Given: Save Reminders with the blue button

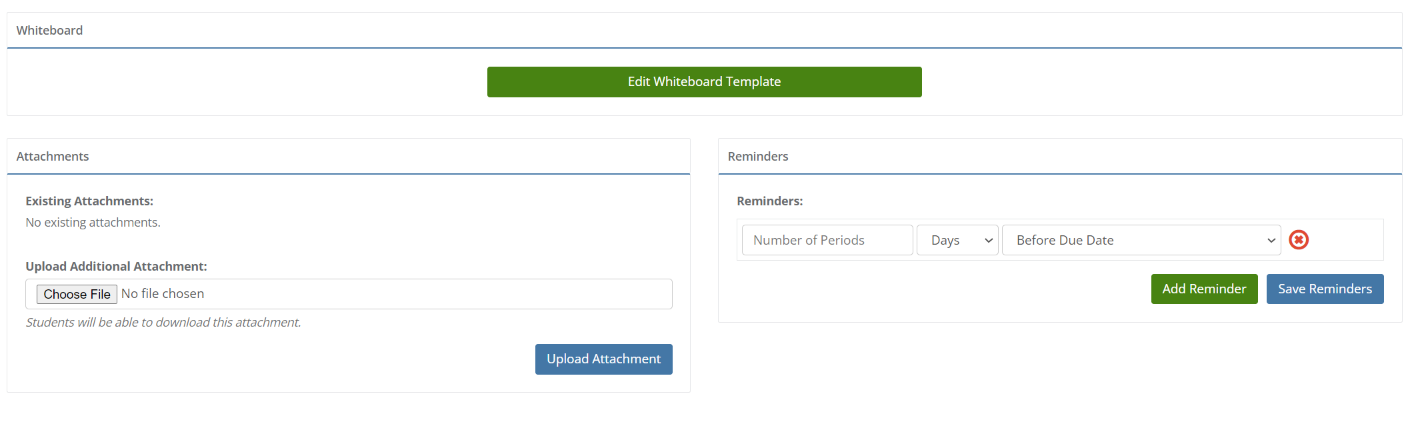Looking at the screenshot, I should coord(1325,289).
